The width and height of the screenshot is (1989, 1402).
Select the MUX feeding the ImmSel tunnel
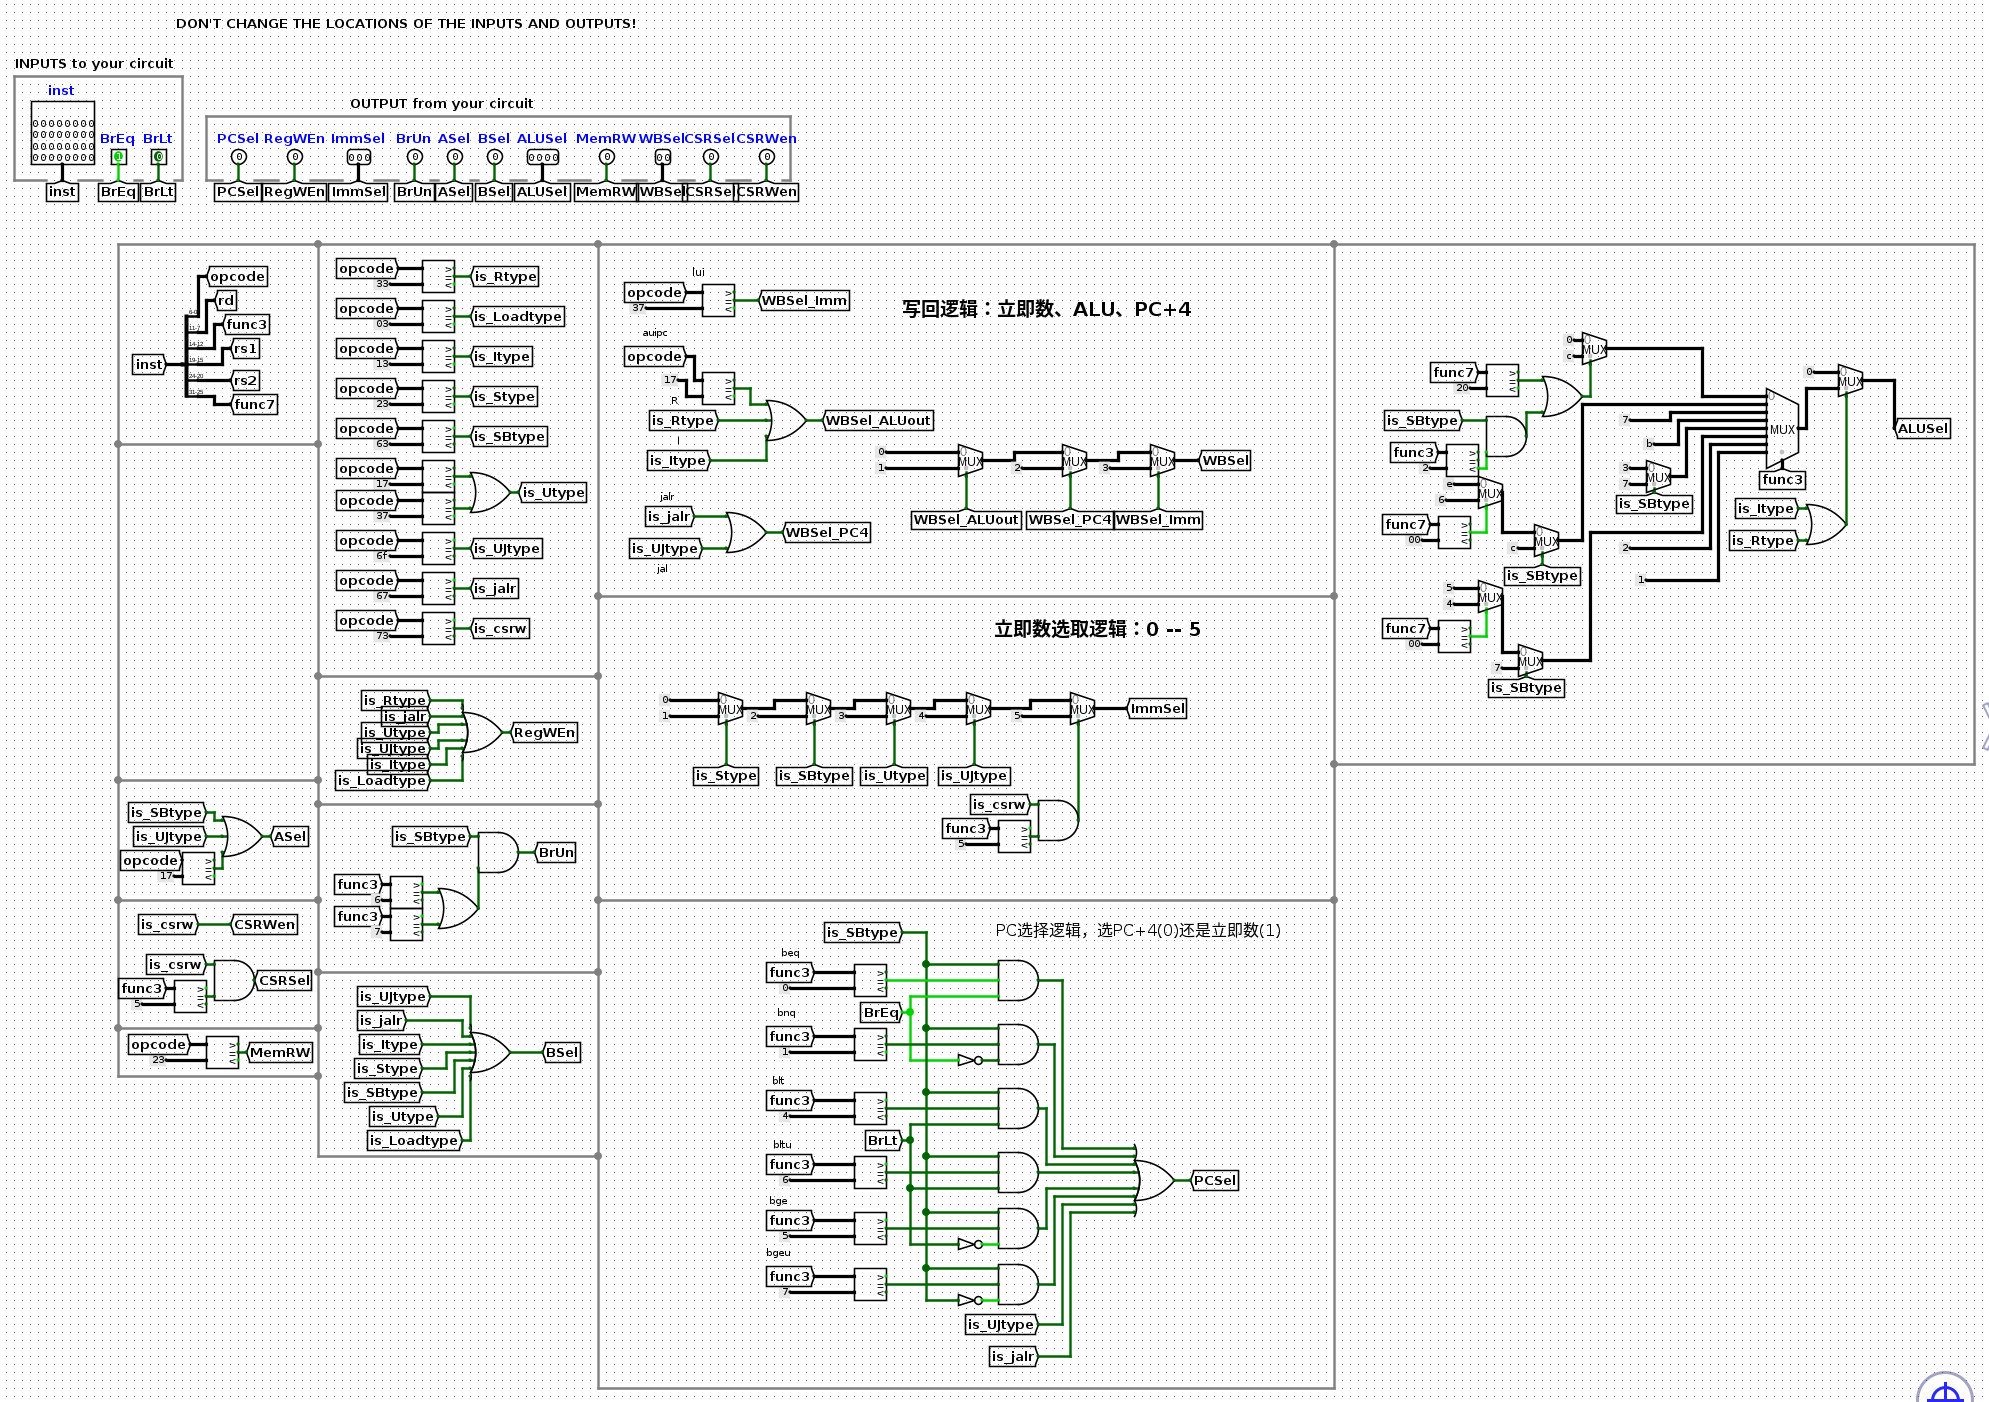point(1082,708)
